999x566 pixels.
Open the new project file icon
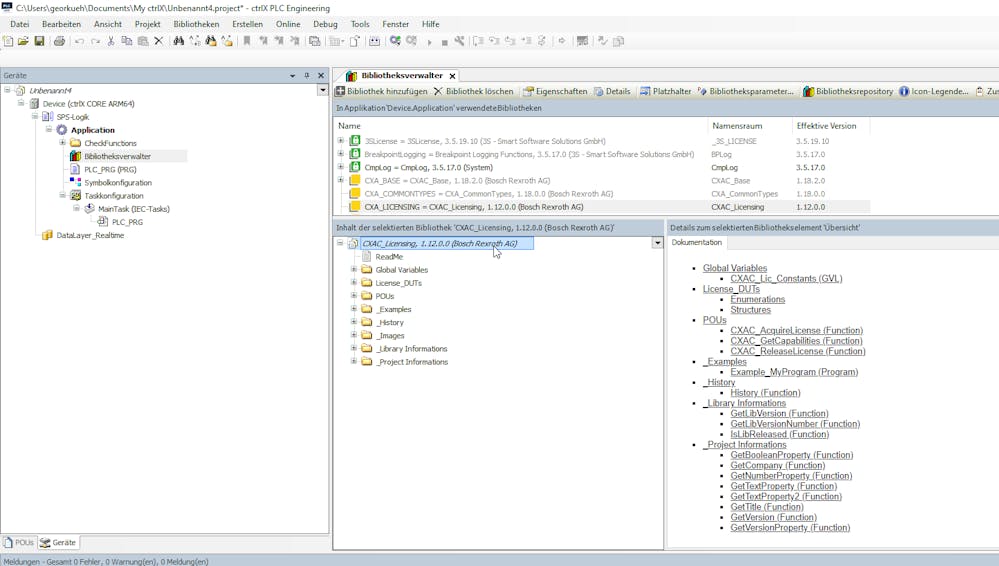[8, 41]
